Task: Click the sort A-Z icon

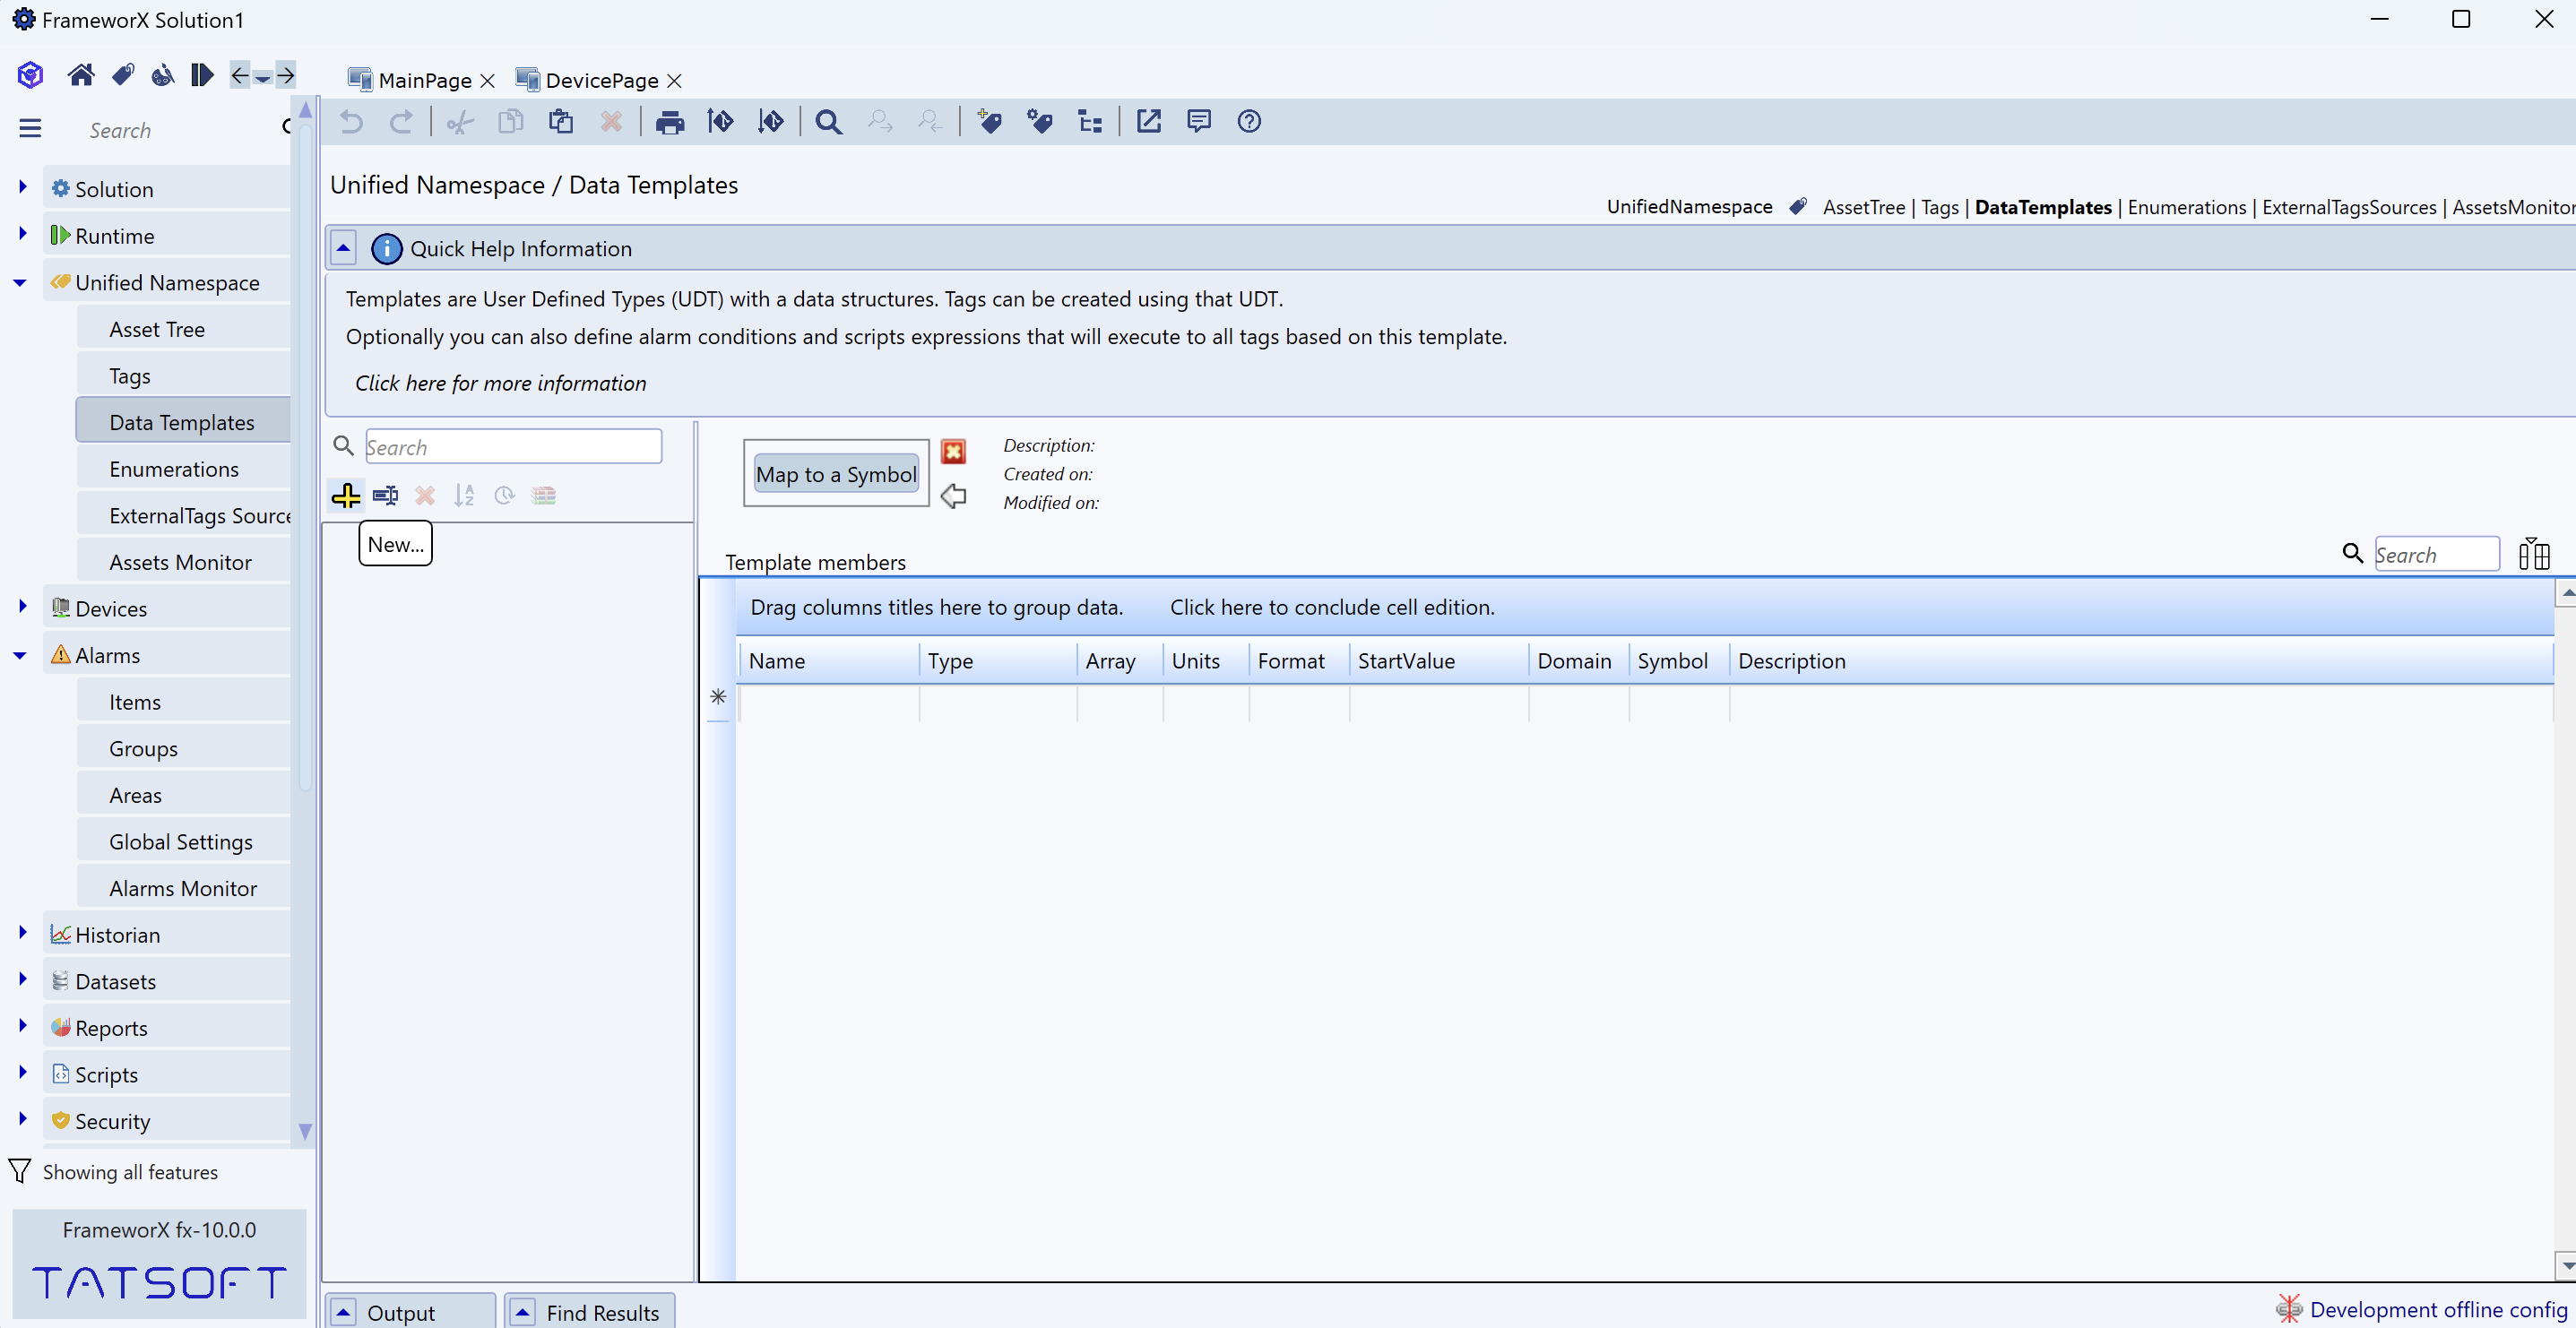Action: tap(464, 495)
